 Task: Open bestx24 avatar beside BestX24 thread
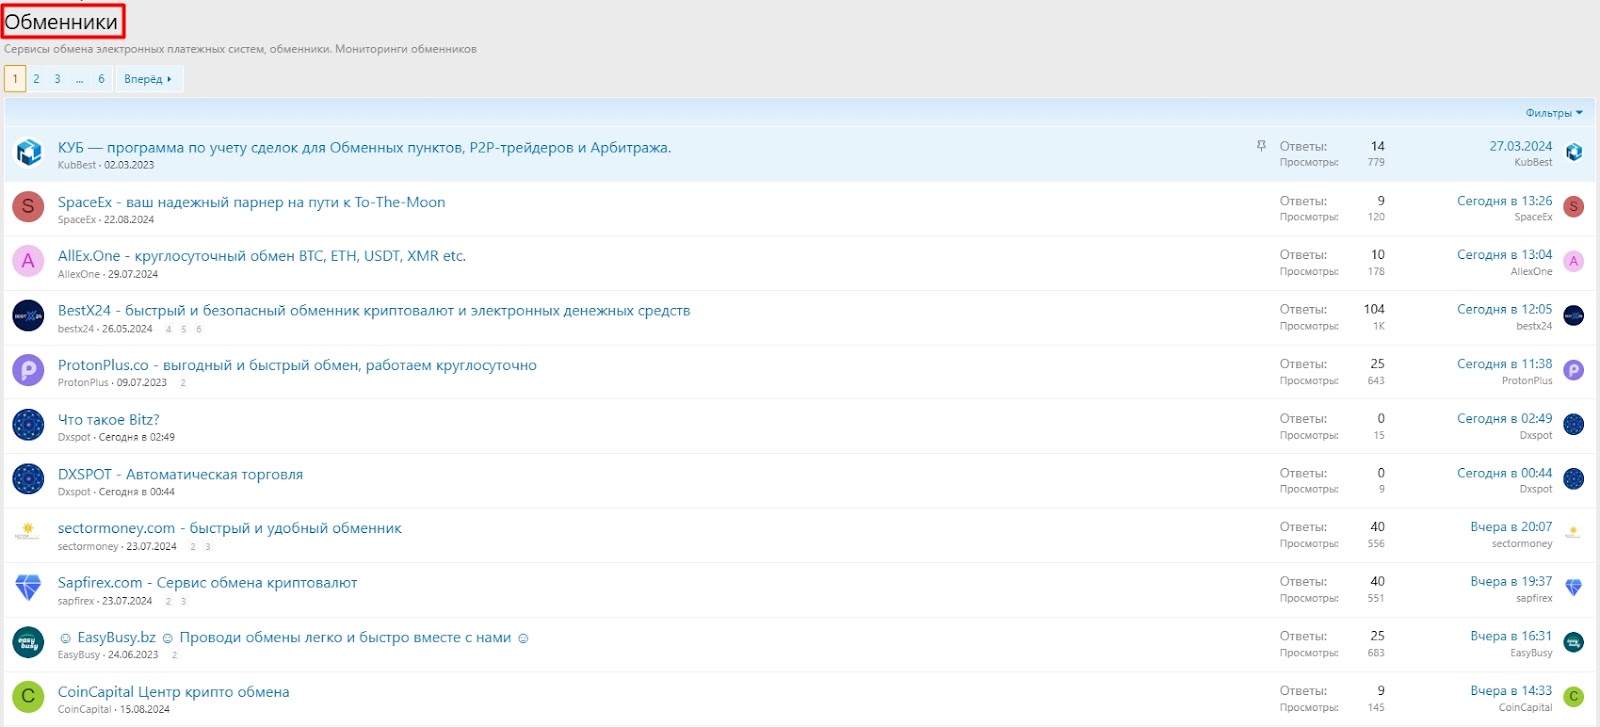[x=28, y=316]
